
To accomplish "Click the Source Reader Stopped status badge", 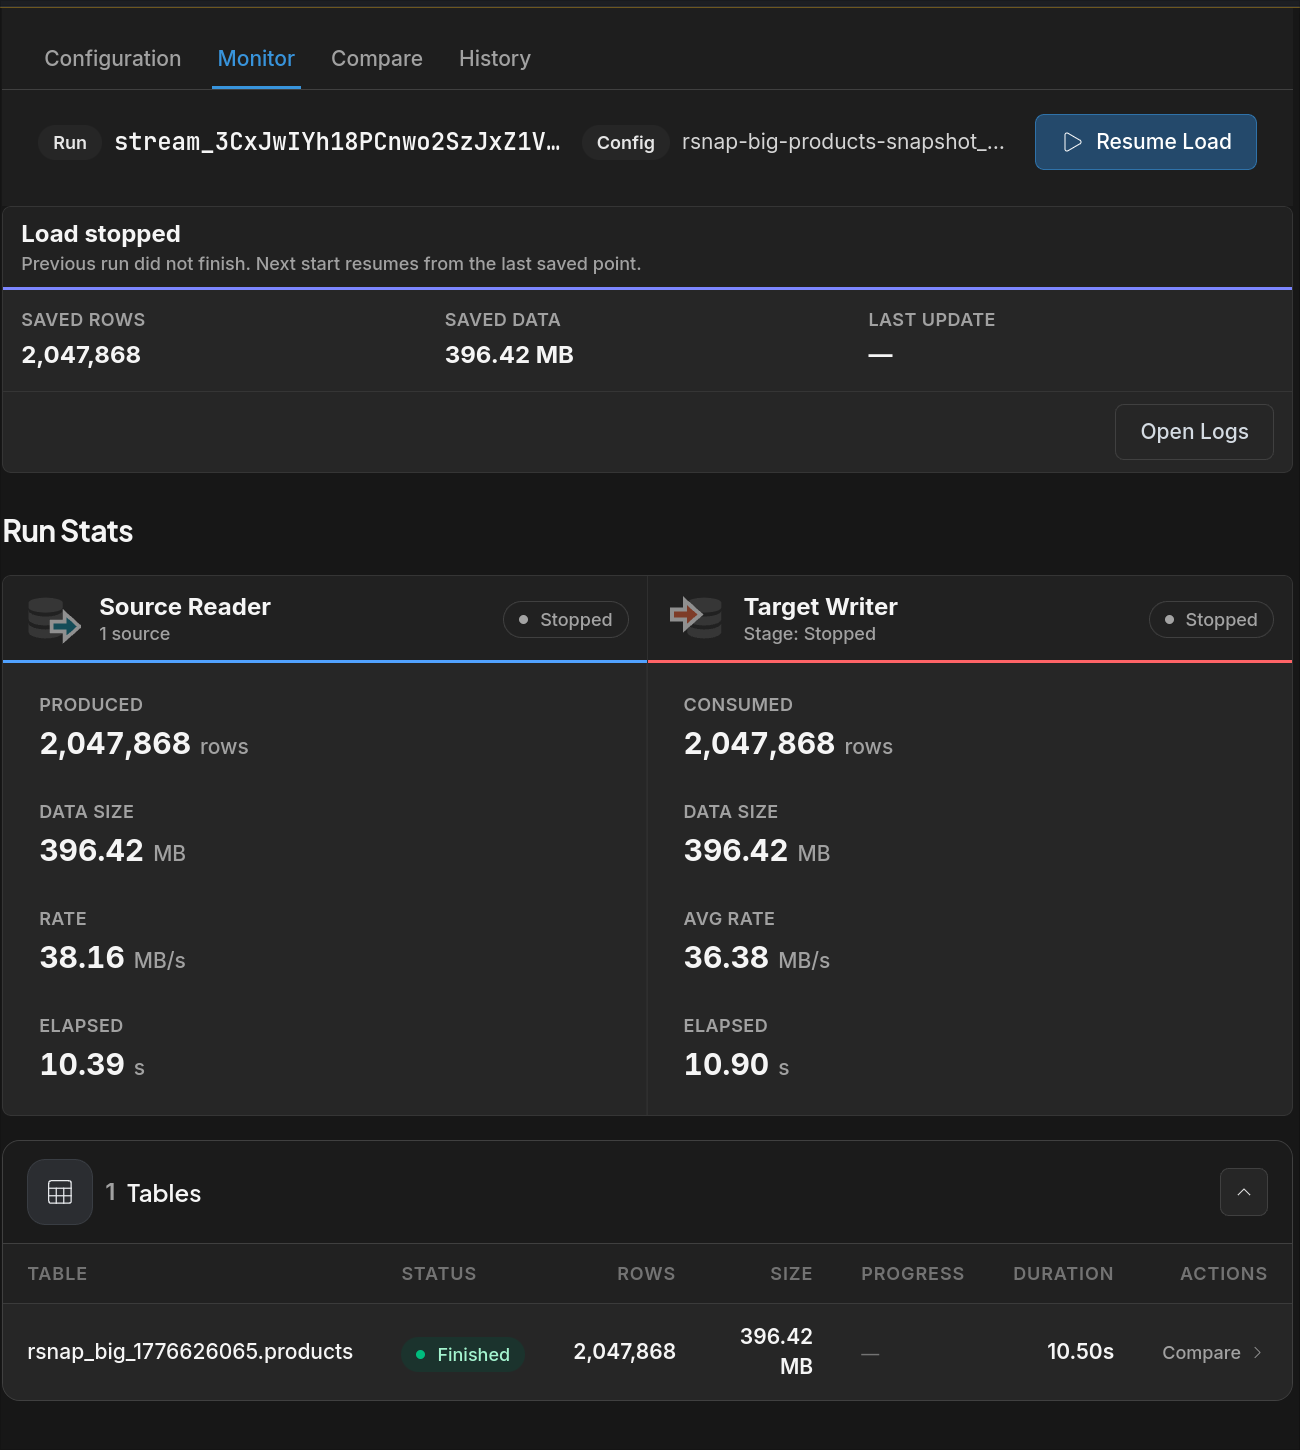I will 565,619.
